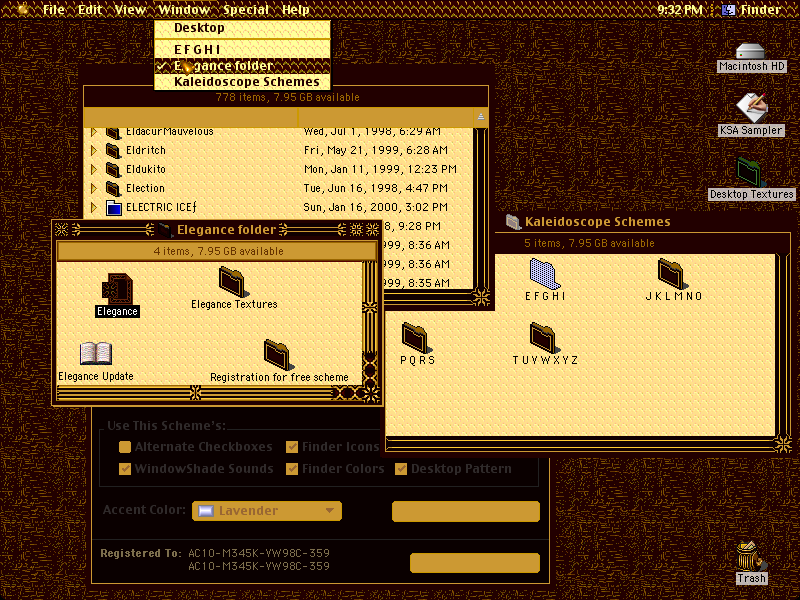
Task: Click the Eldritch folder icon in the list
Action: pos(113,151)
